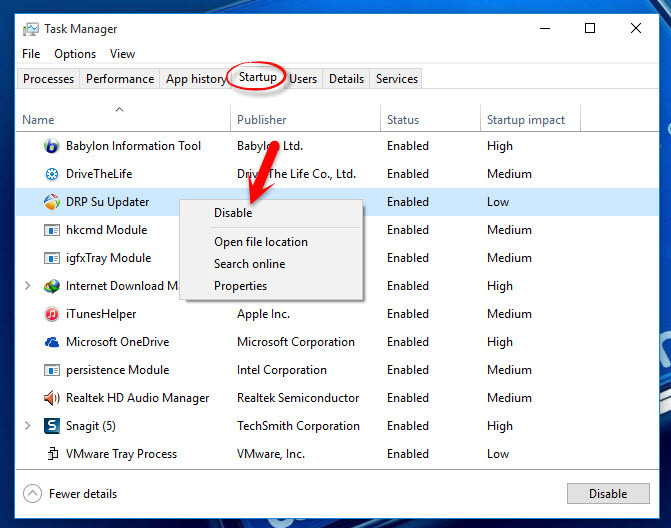Select the iTunesHelper row name
Screen dimensions: 671x528
(101, 314)
